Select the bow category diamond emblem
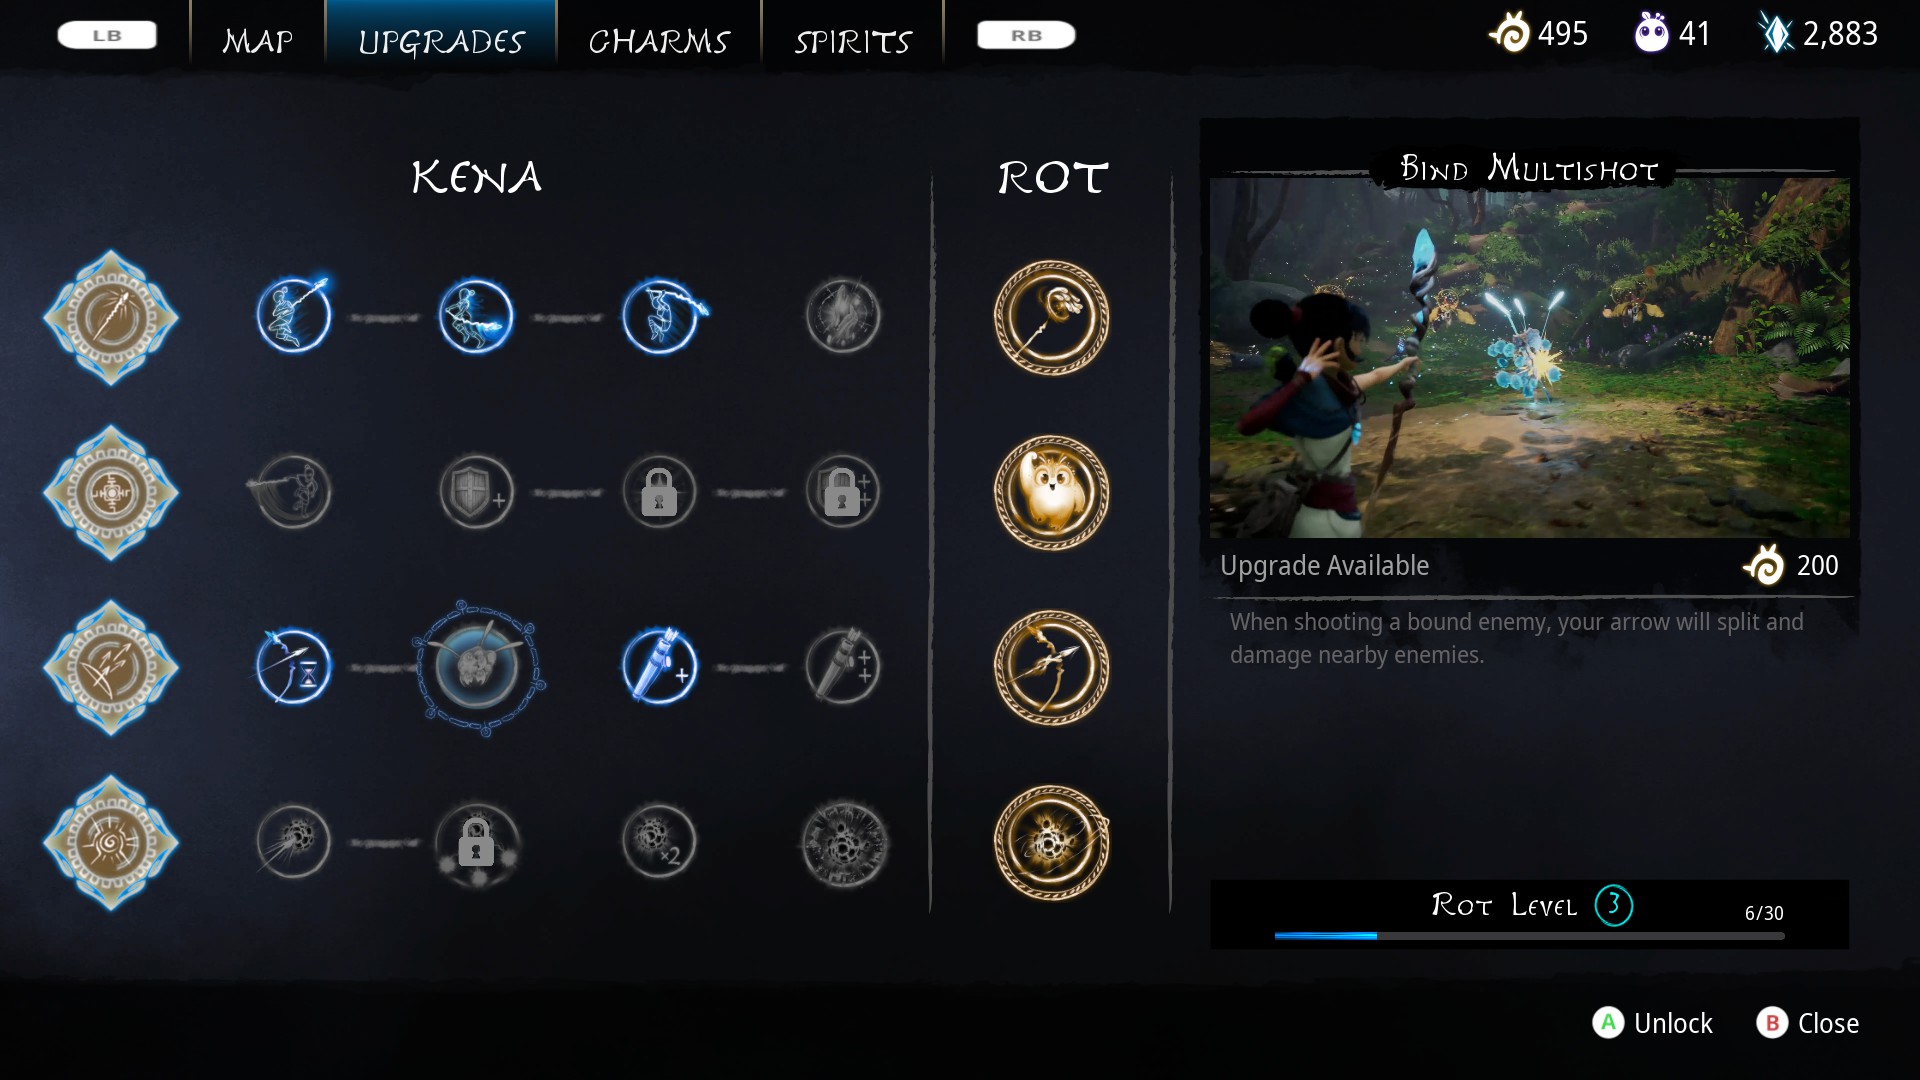The width and height of the screenshot is (1920, 1080). [x=111, y=667]
